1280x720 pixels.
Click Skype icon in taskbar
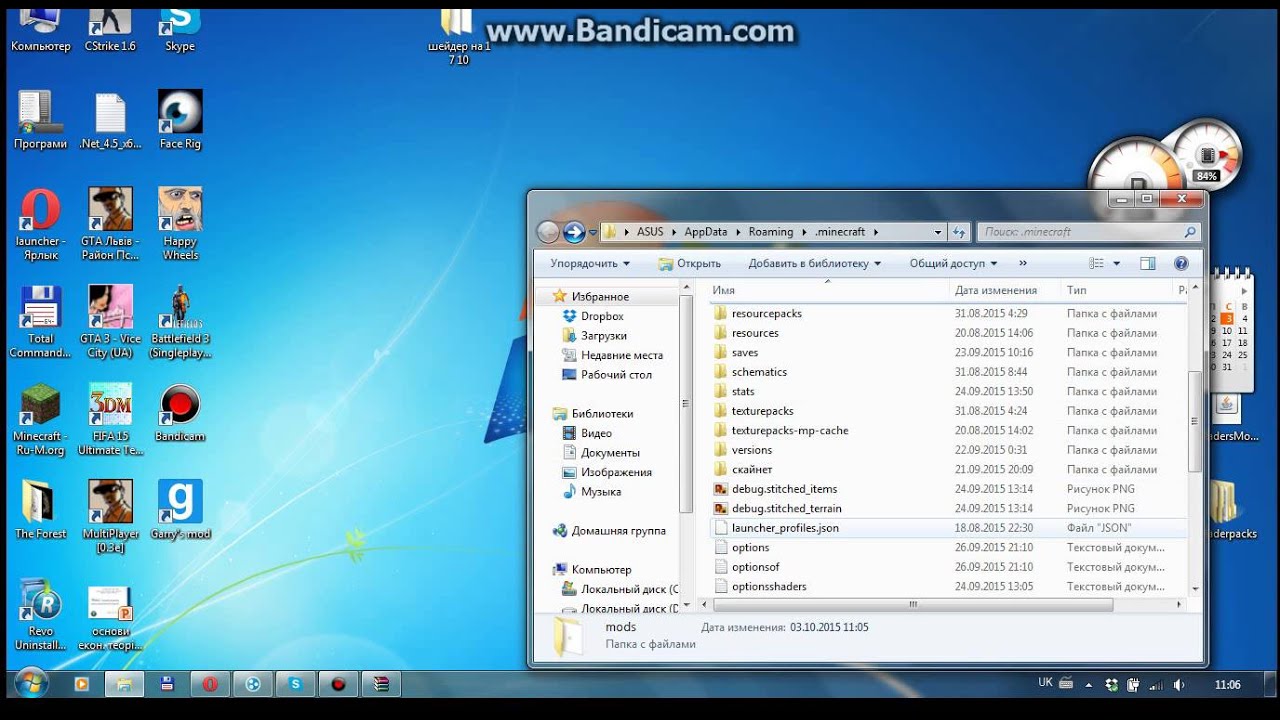pos(296,684)
